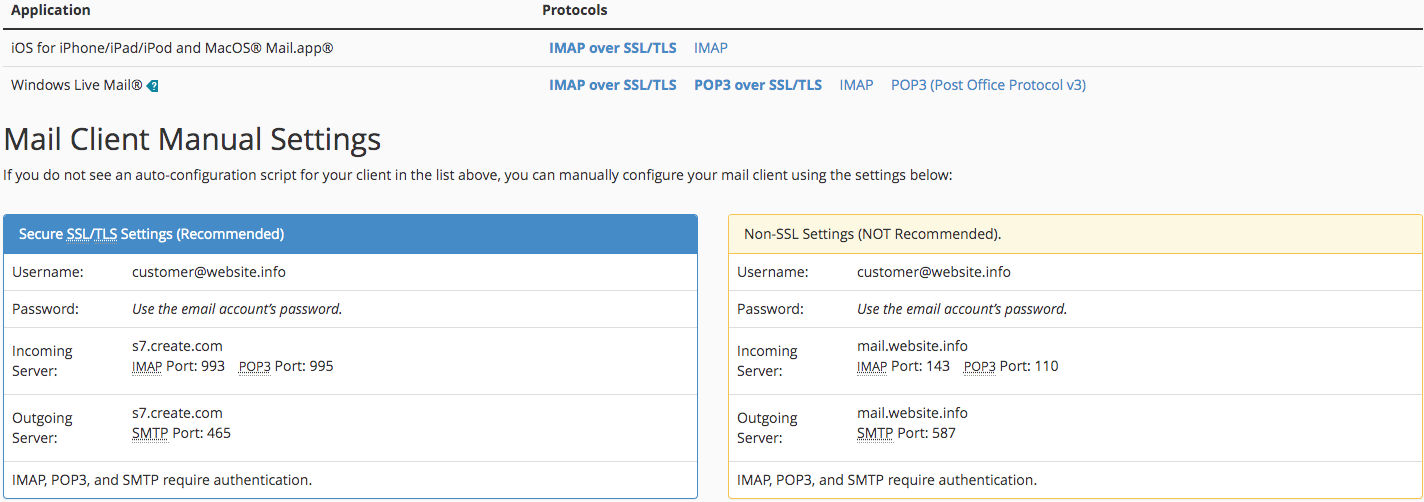Open IMAP over SSL/TLS script for iOS Mail
Viewport: 1424px width, 502px height.
click(612, 48)
